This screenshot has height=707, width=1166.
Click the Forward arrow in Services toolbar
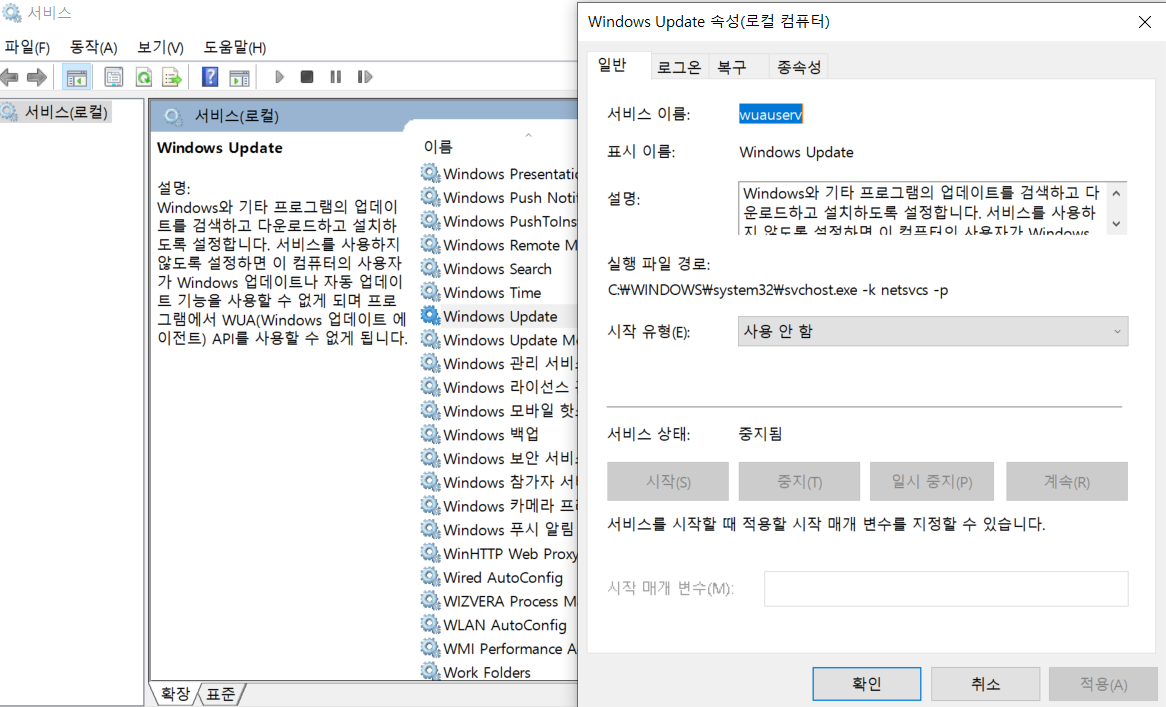coord(36,77)
